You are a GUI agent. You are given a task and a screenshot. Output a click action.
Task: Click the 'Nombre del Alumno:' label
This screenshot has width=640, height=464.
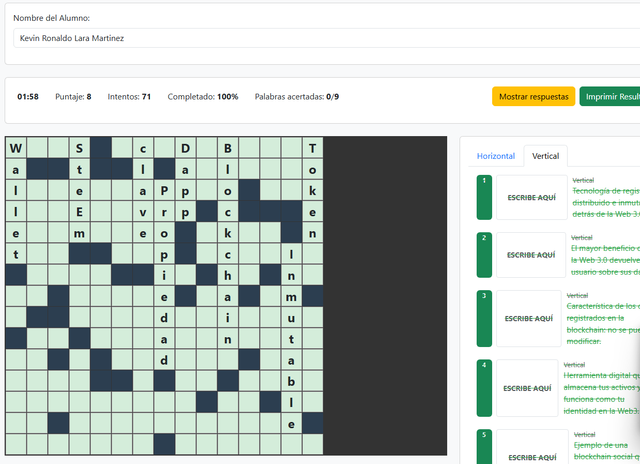click(x=51, y=18)
